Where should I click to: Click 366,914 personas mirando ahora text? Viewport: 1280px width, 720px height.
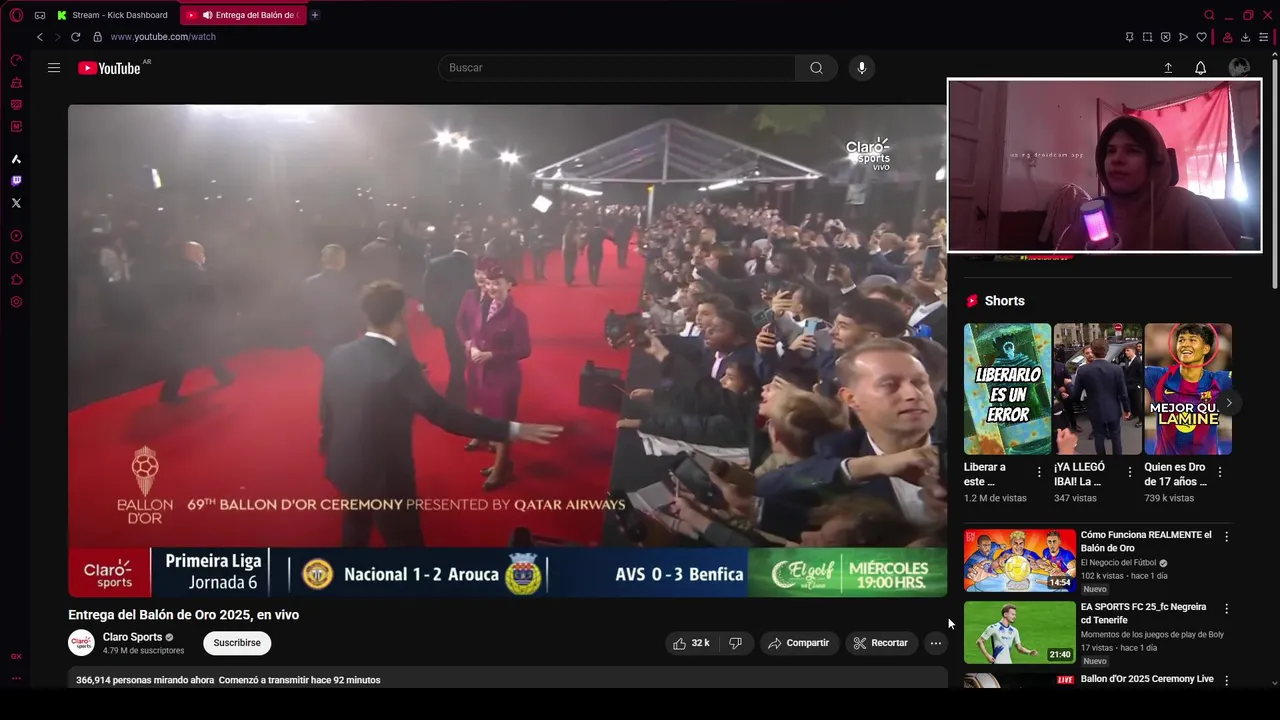(x=145, y=680)
